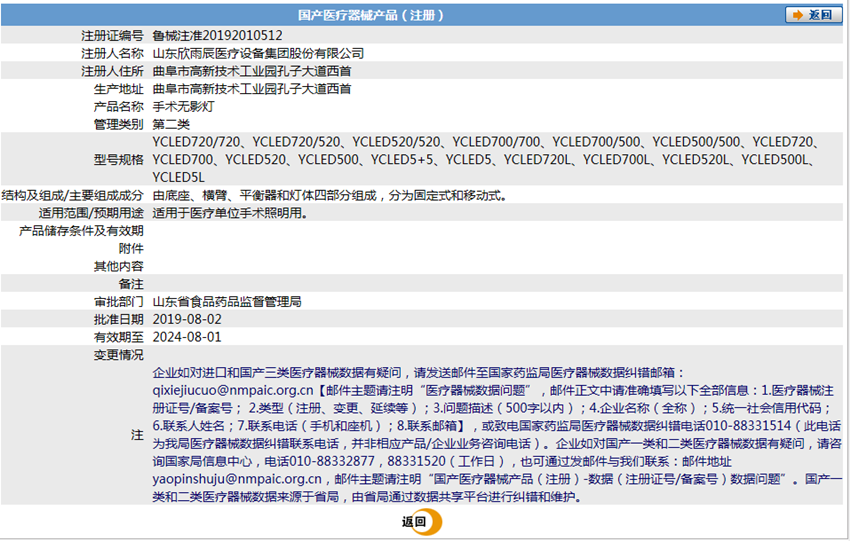The height and width of the screenshot is (541, 850).
Task: Click the 型号规格 field label
Action: point(119,160)
